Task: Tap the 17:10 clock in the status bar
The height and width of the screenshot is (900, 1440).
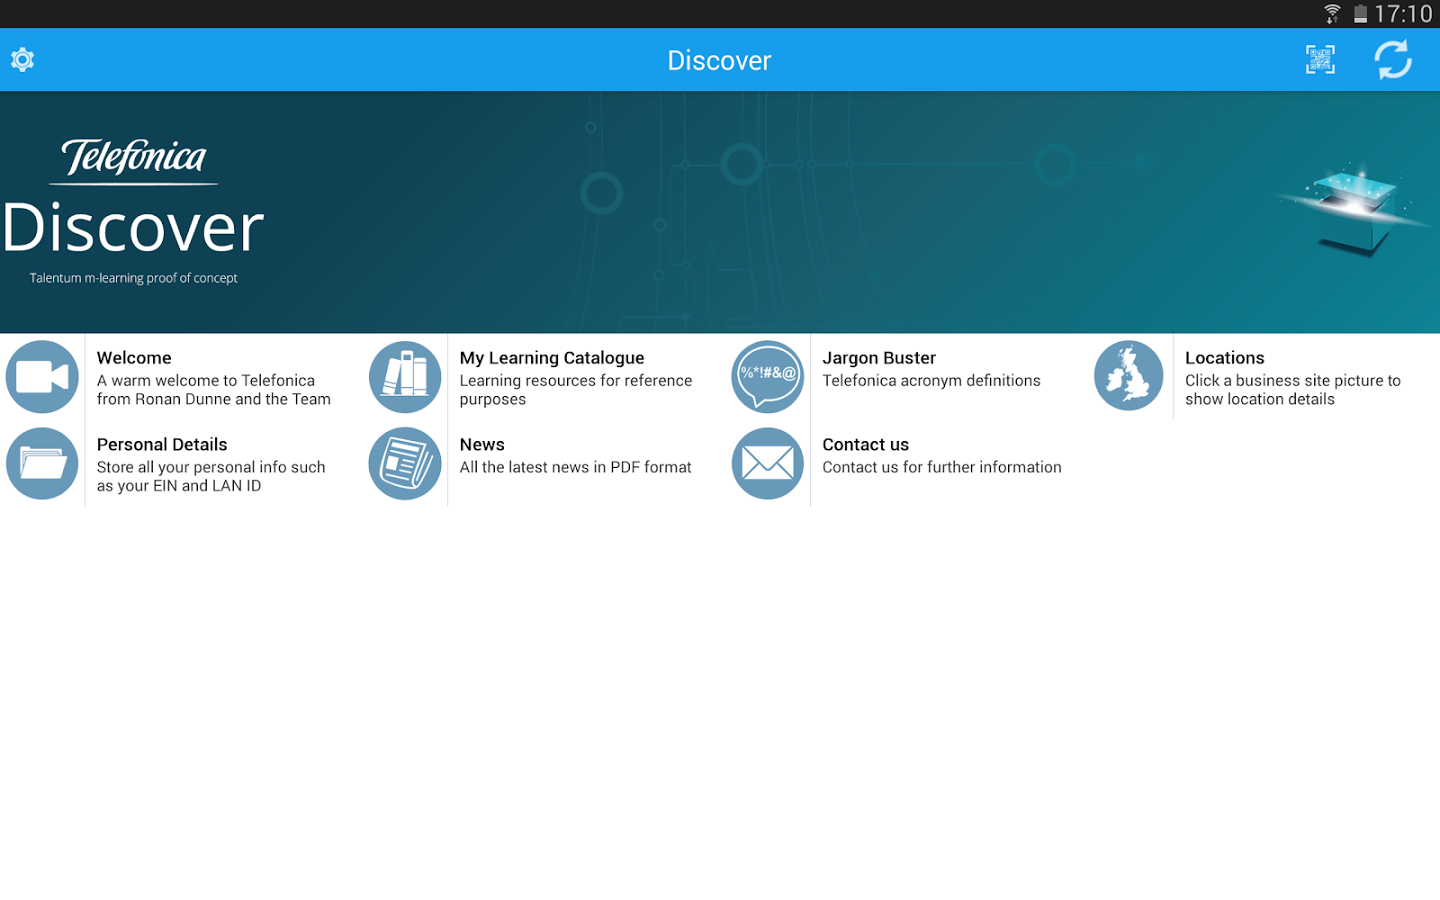Action: click(1404, 14)
